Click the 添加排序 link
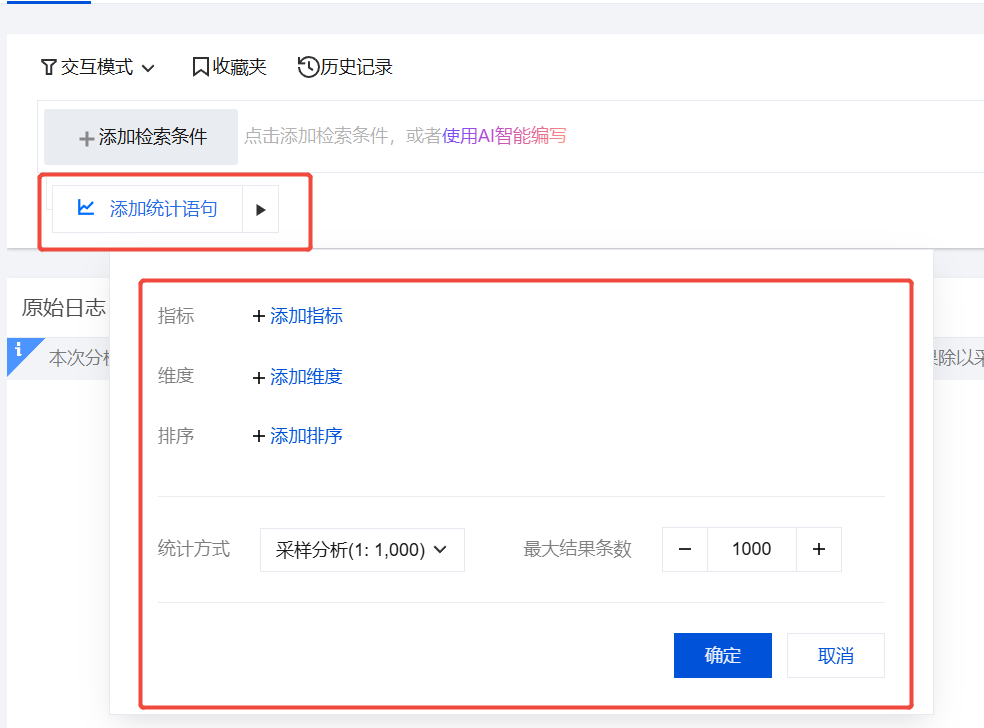This screenshot has height=728, width=984. pyautogui.click(x=306, y=436)
